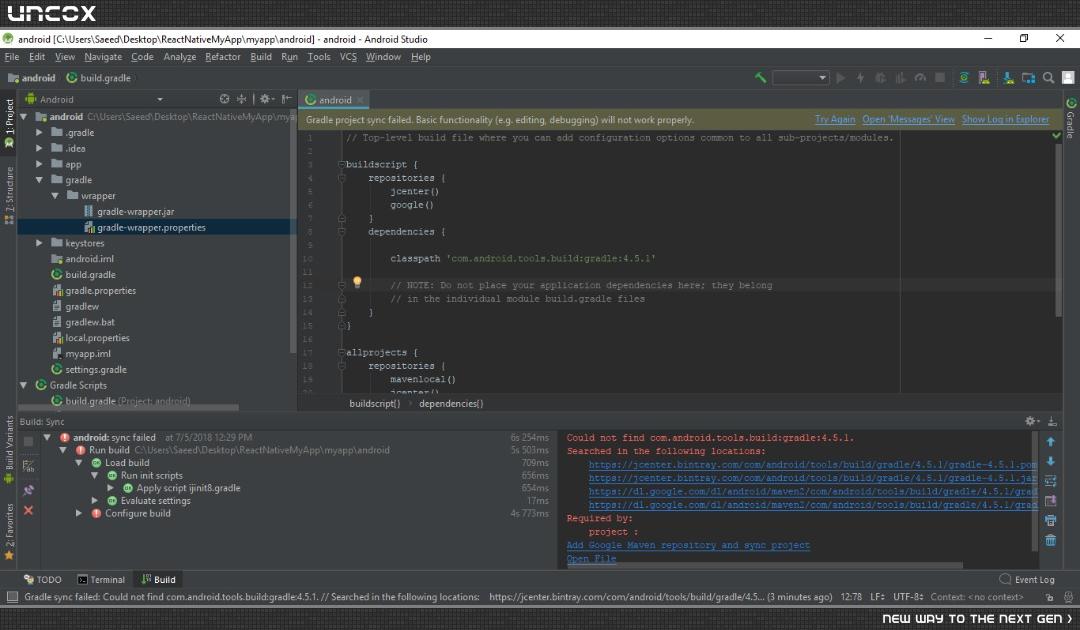Toggle tool window buttons icon at bottom-left
The image size is (1080, 630).
tap(12, 597)
